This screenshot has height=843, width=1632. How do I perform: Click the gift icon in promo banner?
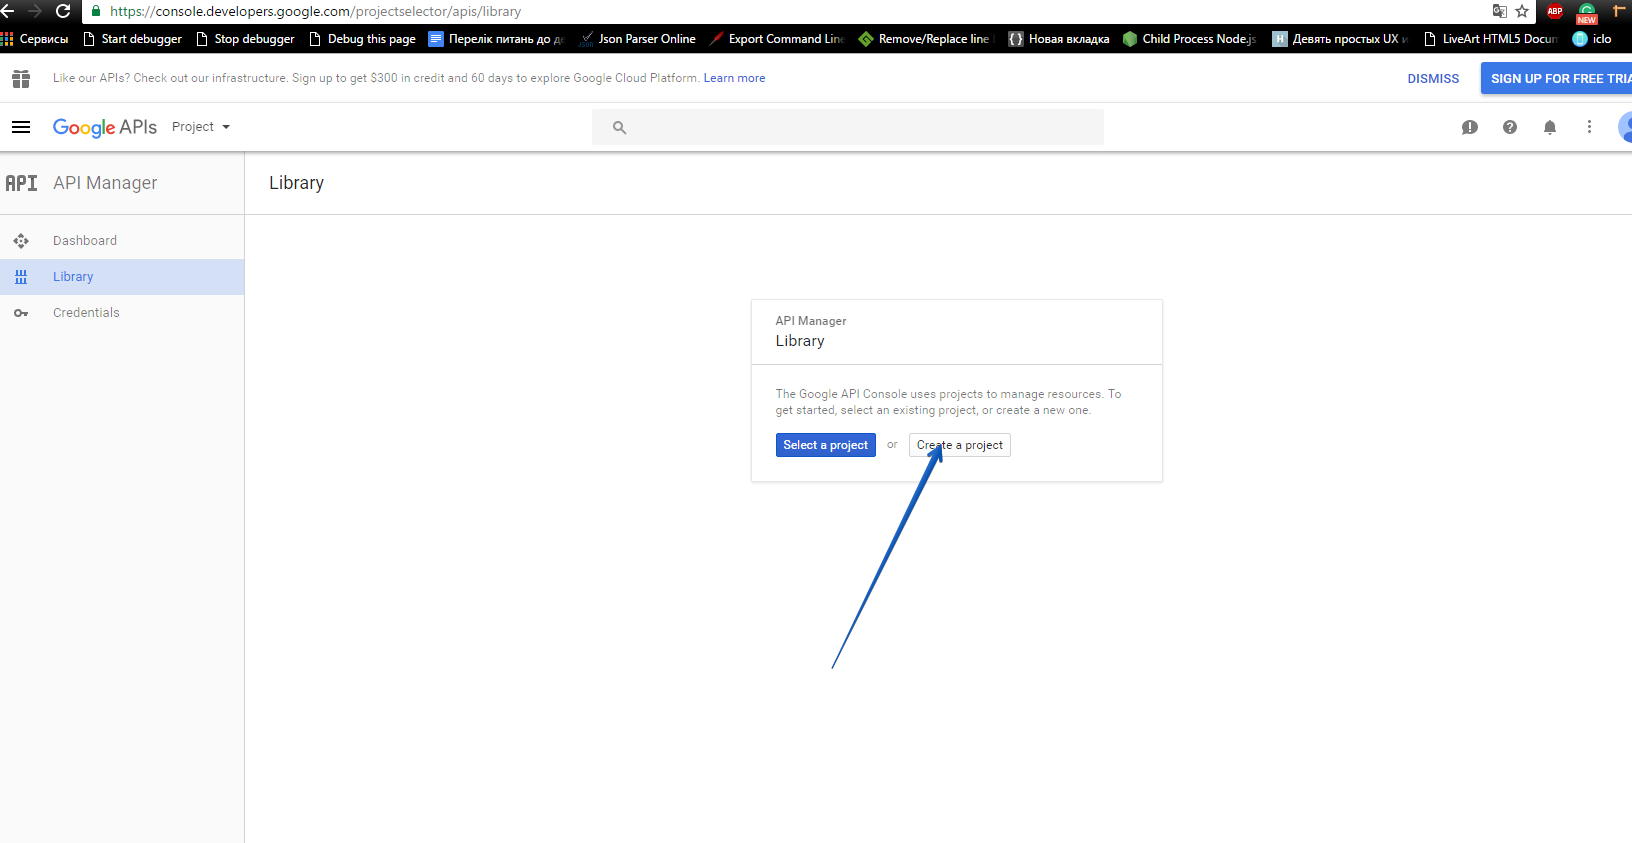[21, 79]
